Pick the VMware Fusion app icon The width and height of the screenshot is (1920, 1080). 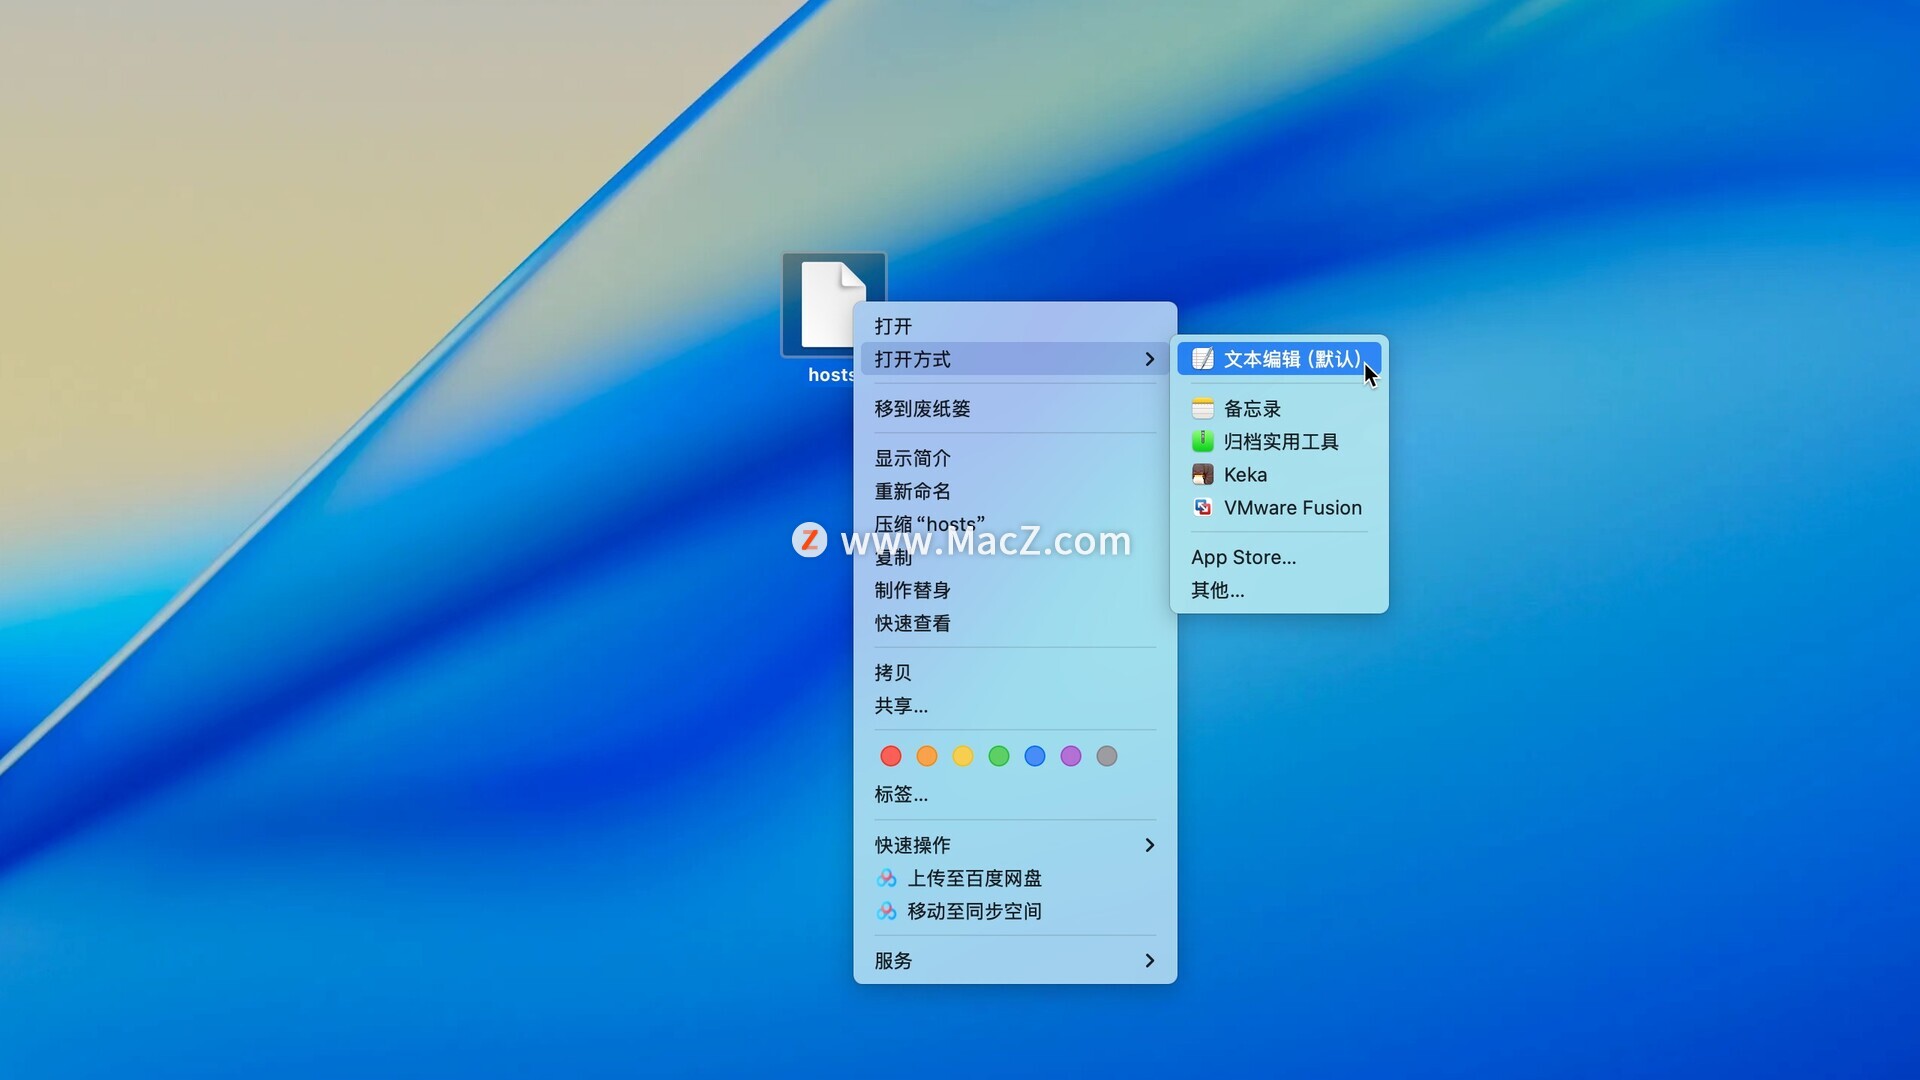click(x=1203, y=508)
